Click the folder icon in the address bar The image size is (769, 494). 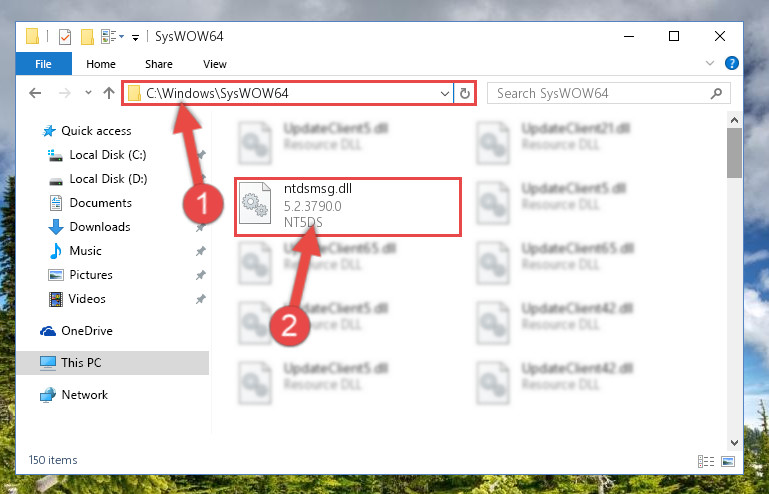point(134,93)
